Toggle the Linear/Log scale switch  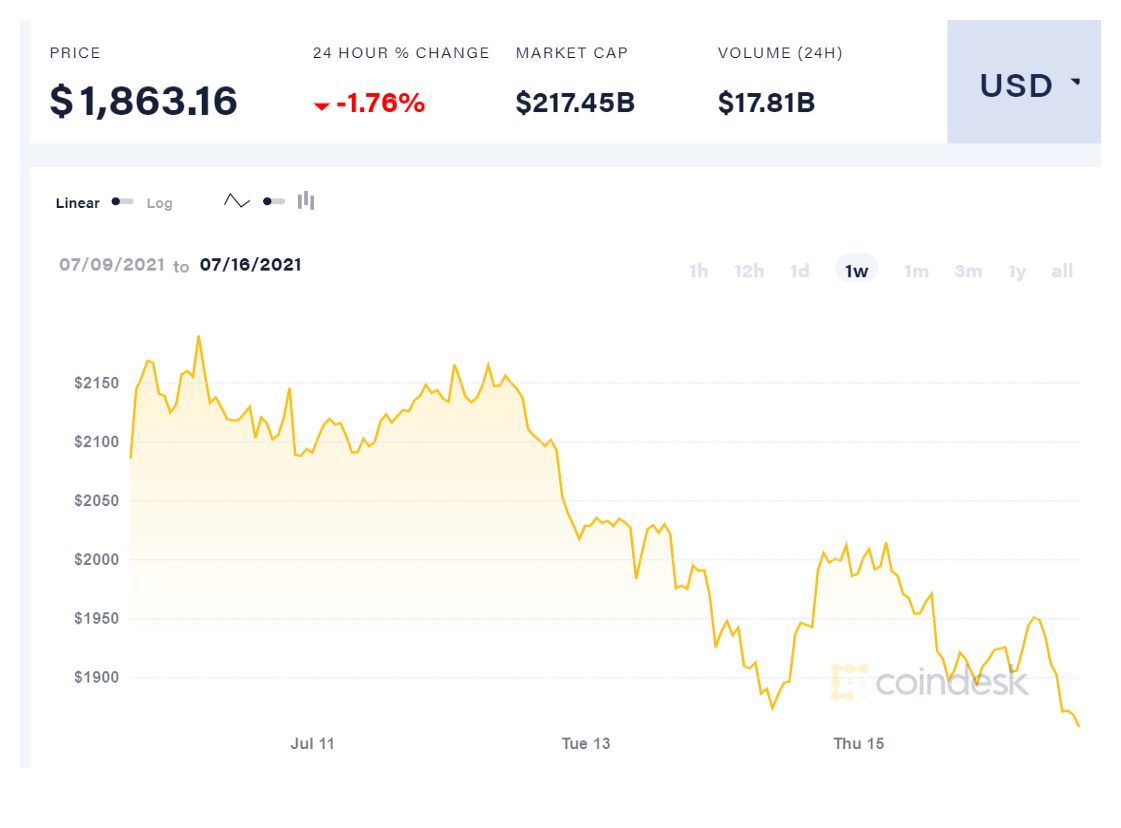tap(123, 202)
